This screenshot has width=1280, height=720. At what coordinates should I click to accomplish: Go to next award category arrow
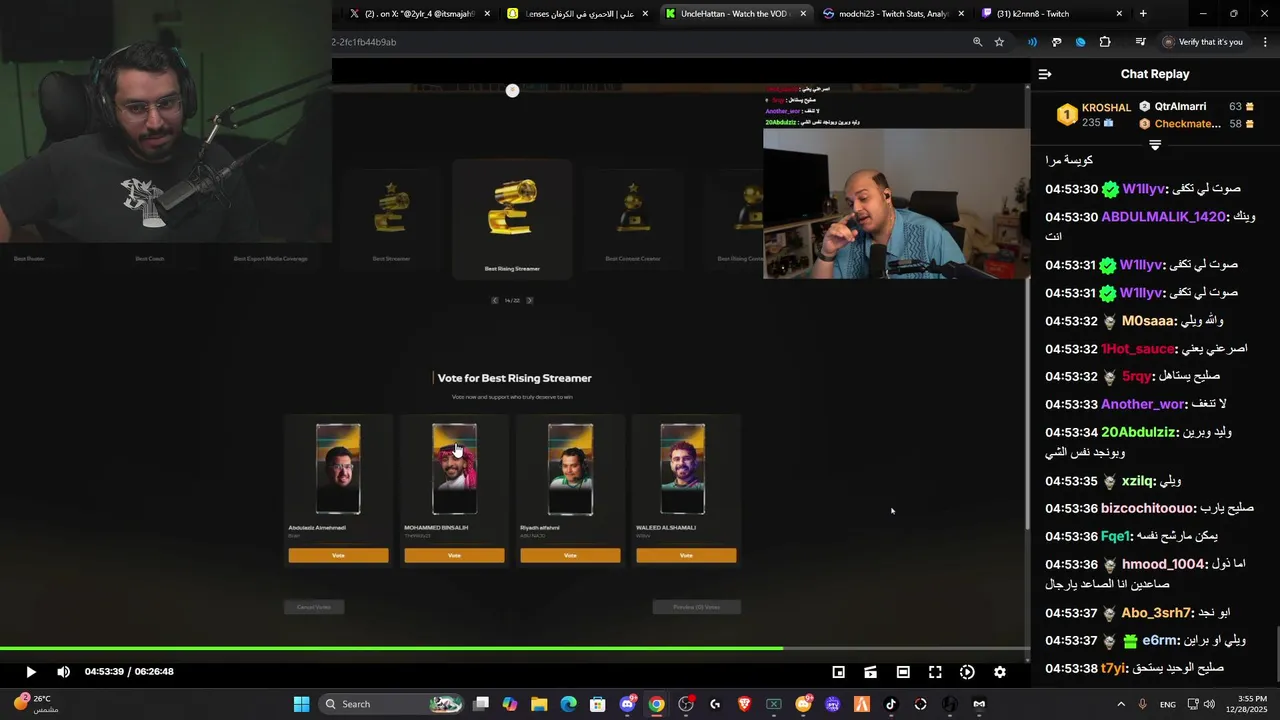coord(529,300)
